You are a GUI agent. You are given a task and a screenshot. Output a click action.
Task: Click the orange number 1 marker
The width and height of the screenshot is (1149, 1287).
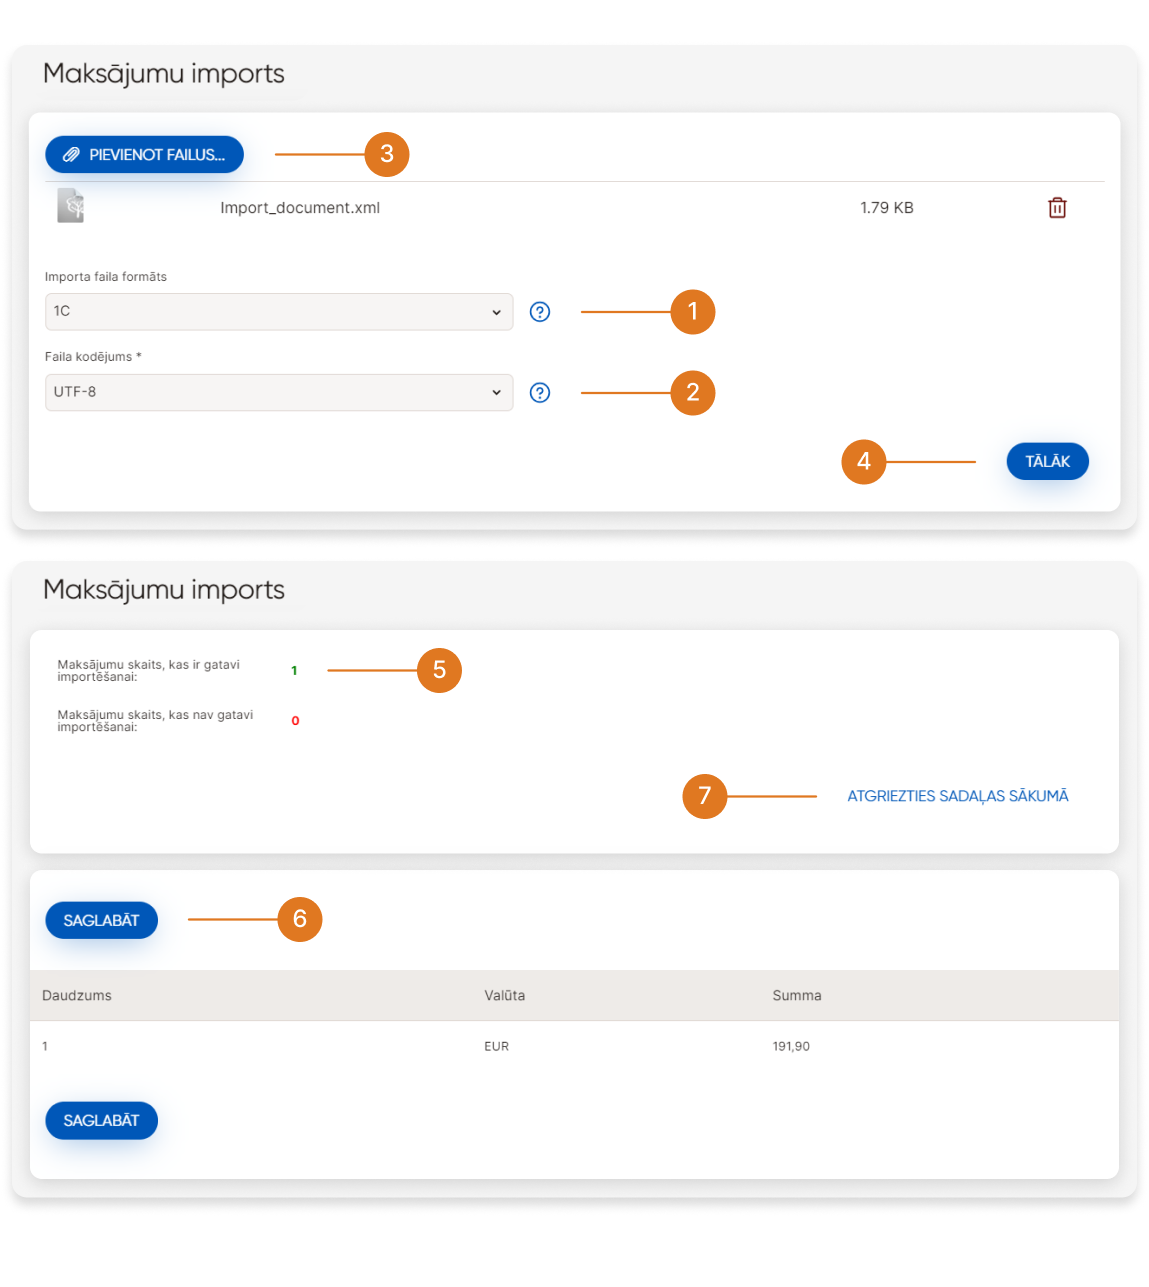click(692, 312)
